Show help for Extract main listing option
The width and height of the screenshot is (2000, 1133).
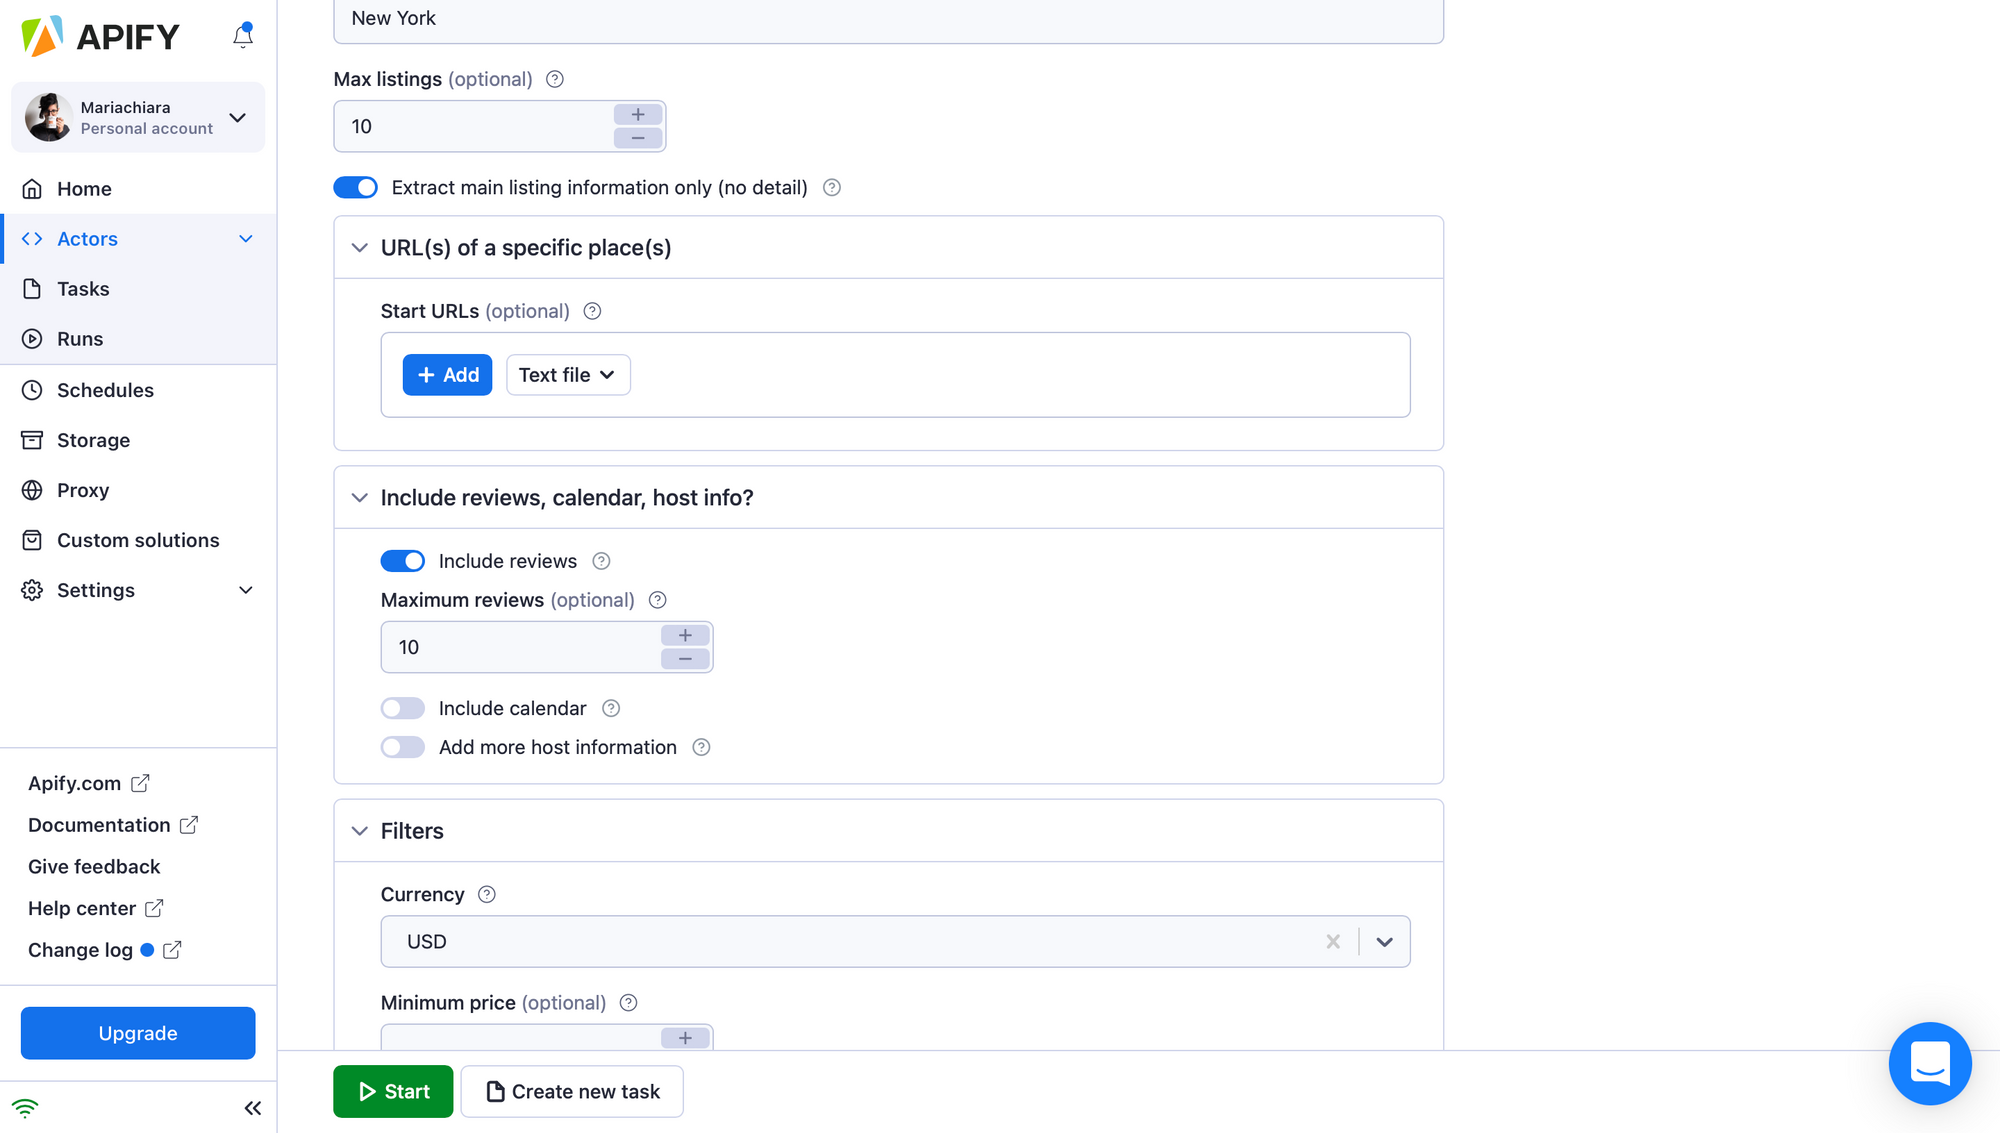click(832, 187)
